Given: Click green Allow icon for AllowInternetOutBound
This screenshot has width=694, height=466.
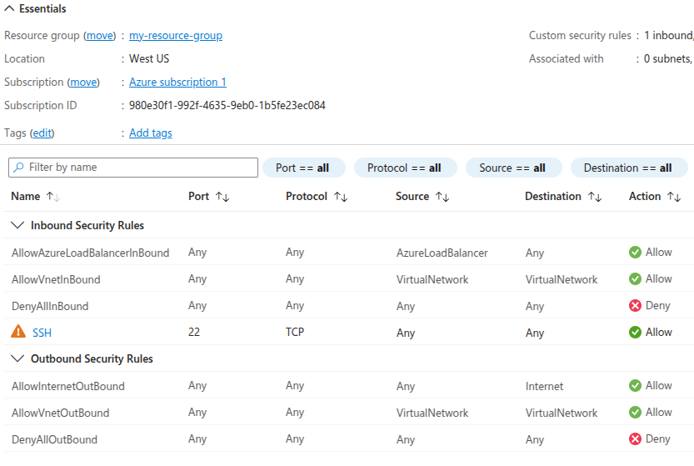Looking at the screenshot, I should [x=635, y=385].
